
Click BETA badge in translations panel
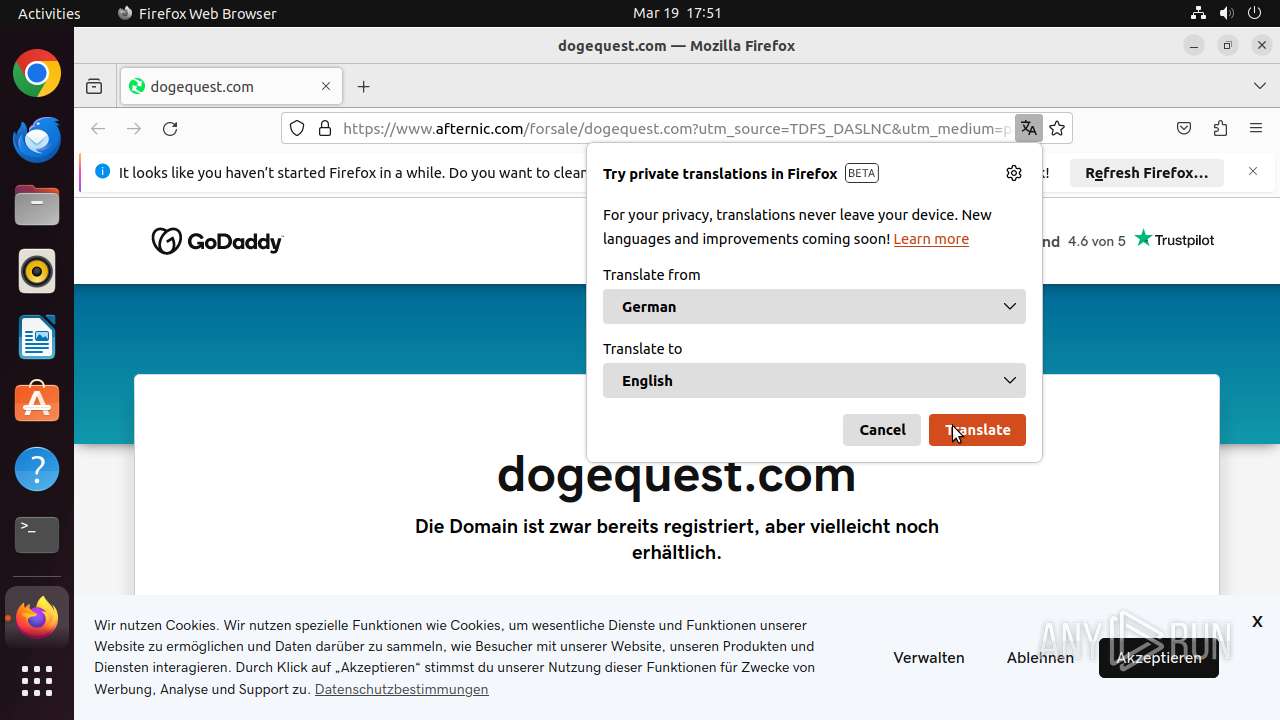click(861, 173)
